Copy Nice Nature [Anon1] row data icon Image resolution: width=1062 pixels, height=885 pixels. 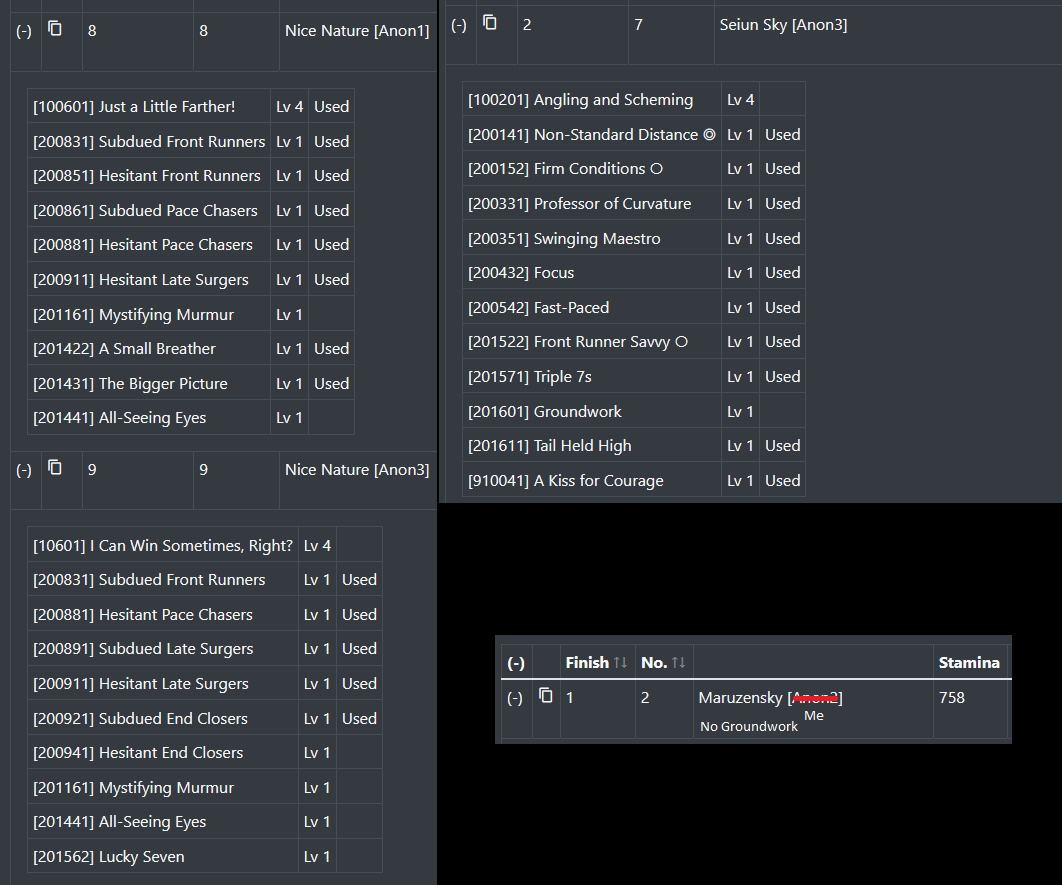coord(55,28)
